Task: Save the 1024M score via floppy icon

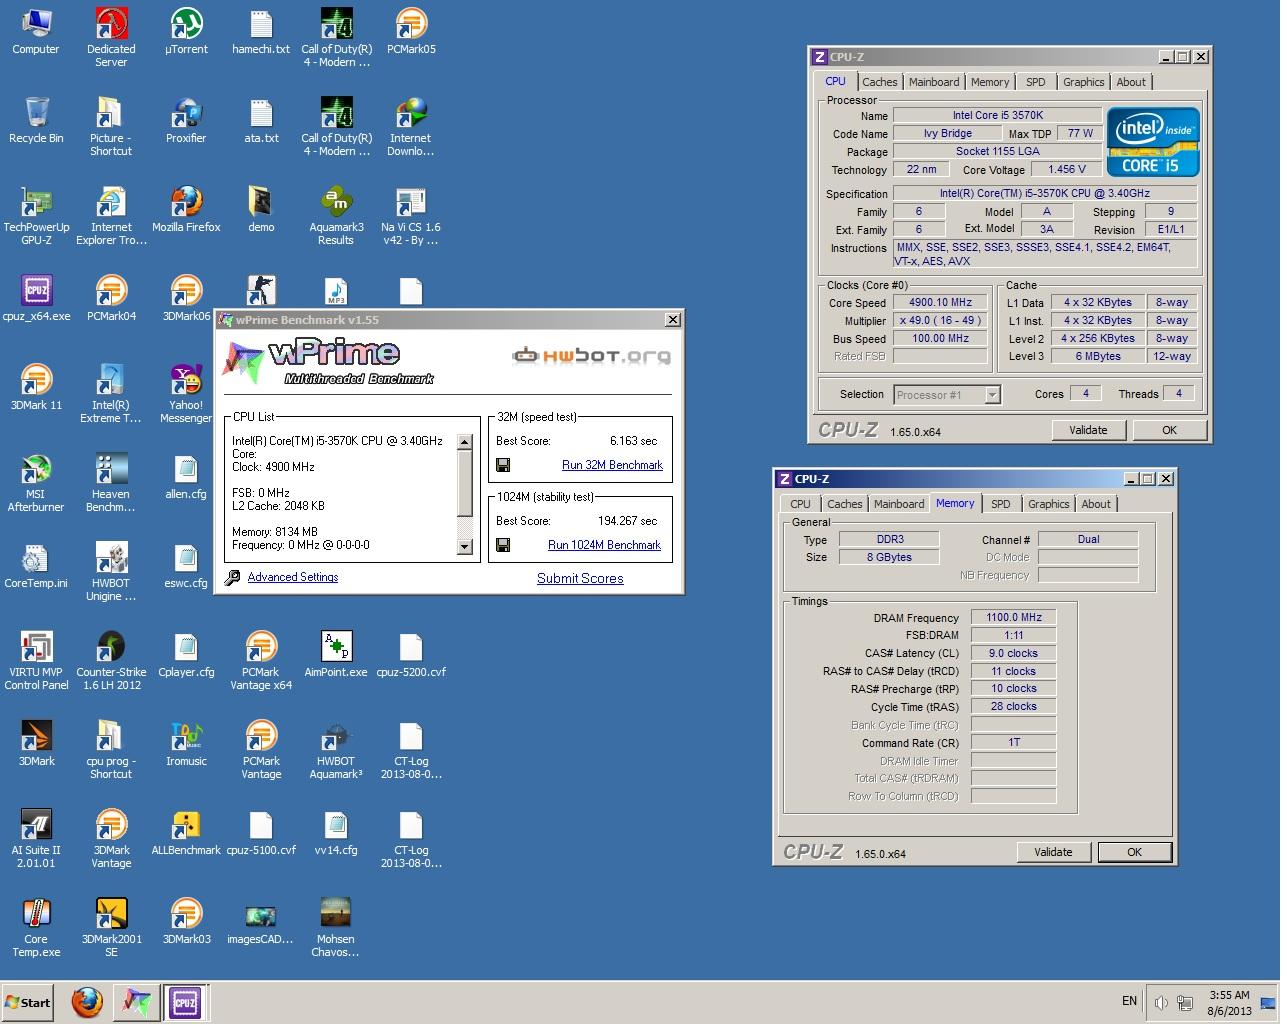Action: click(503, 545)
